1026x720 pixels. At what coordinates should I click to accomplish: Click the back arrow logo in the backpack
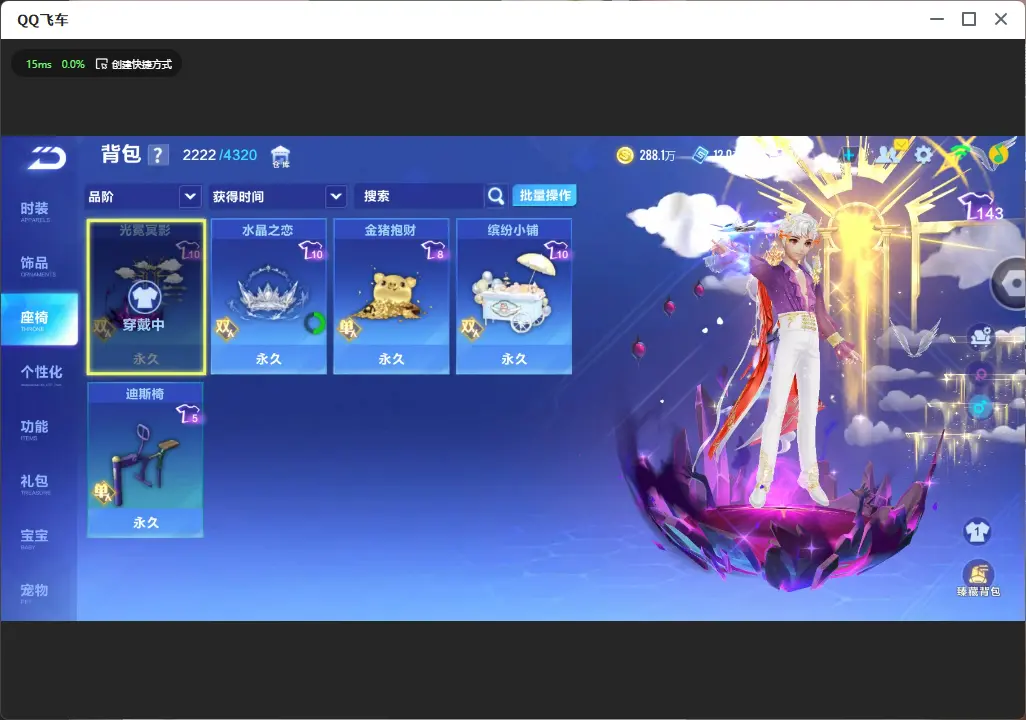pyautogui.click(x=46, y=157)
